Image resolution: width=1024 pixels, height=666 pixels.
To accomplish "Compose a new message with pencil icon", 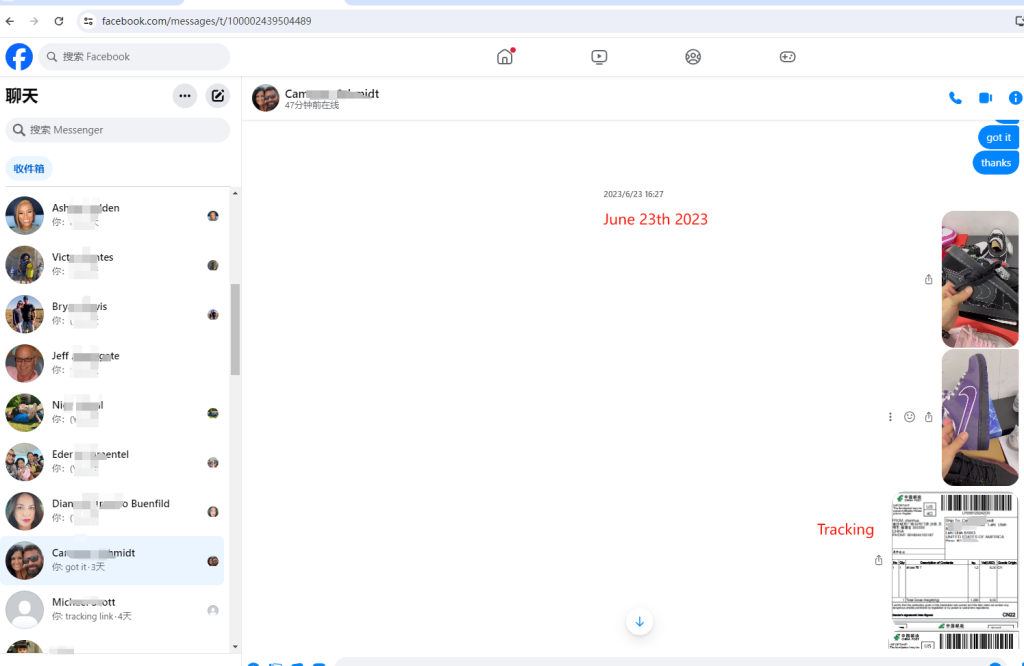I will (217, 96).
